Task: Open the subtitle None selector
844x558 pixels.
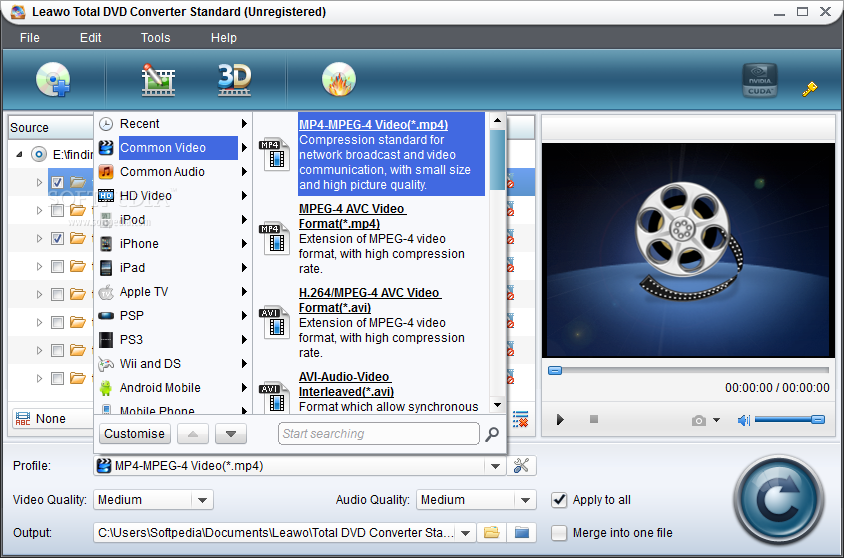Action: pyautogui.click(x=53, y=419)
